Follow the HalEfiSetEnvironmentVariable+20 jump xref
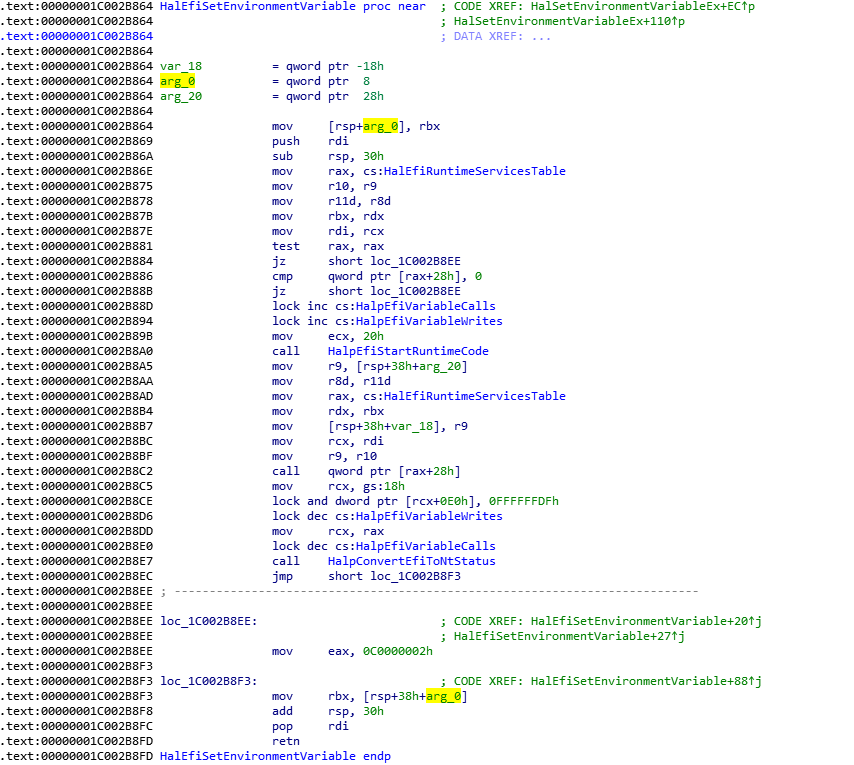The height and width of the screenshot is (765, 854). pos(646,621)
